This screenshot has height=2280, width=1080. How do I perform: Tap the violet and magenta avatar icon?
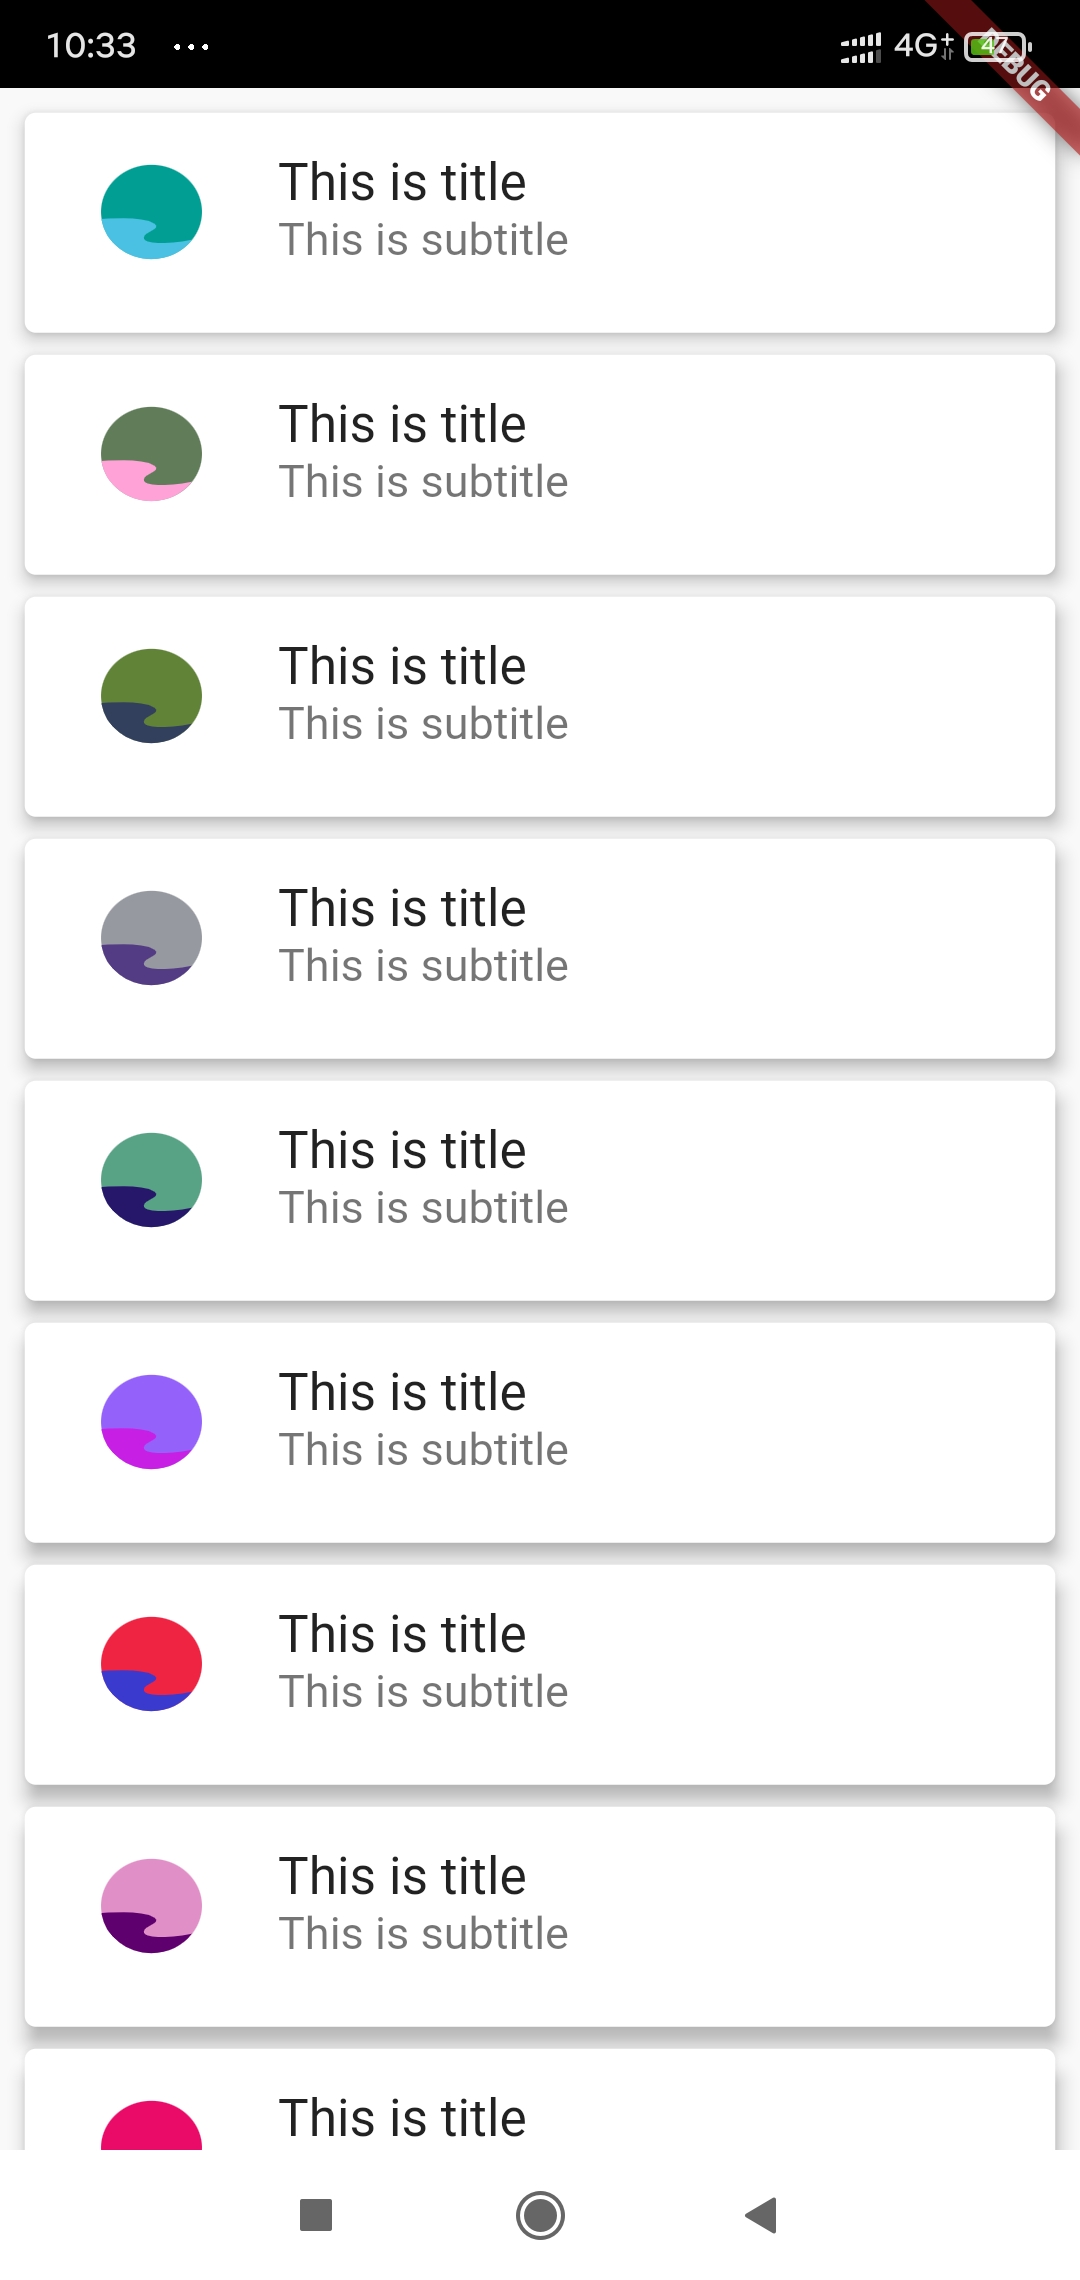151,1422
